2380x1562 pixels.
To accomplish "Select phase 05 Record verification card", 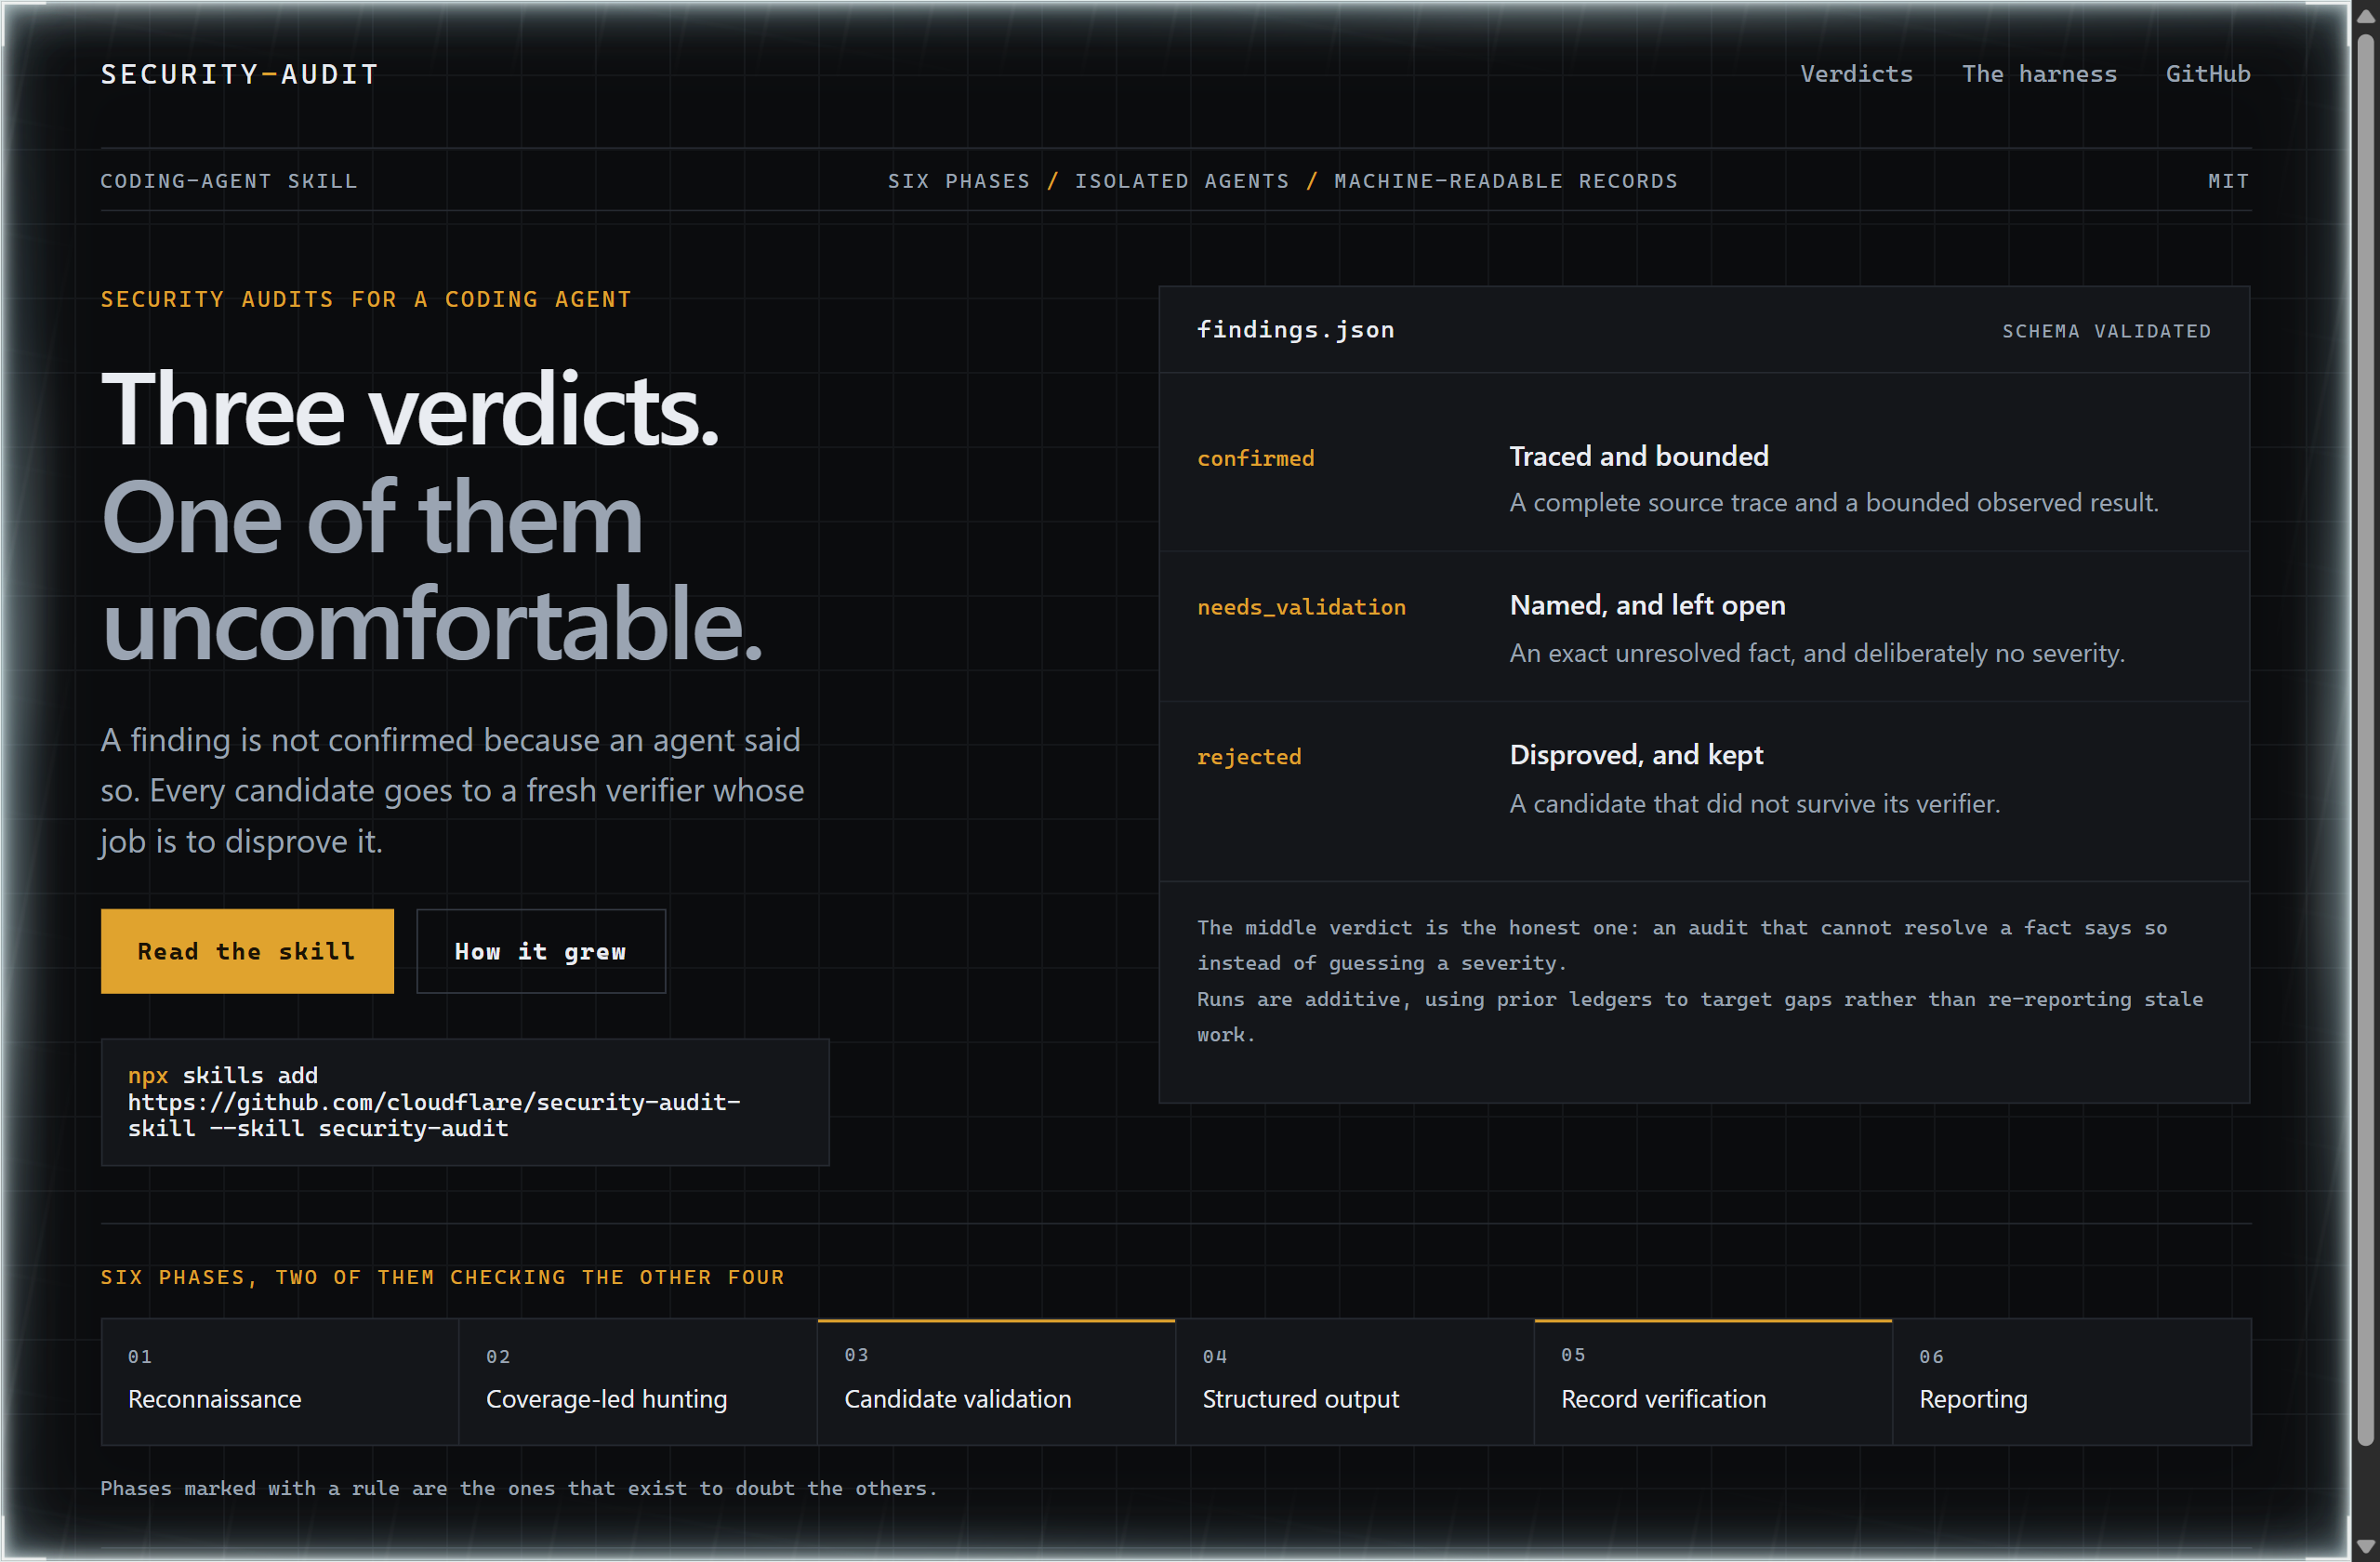I will pos(1713,1382).
